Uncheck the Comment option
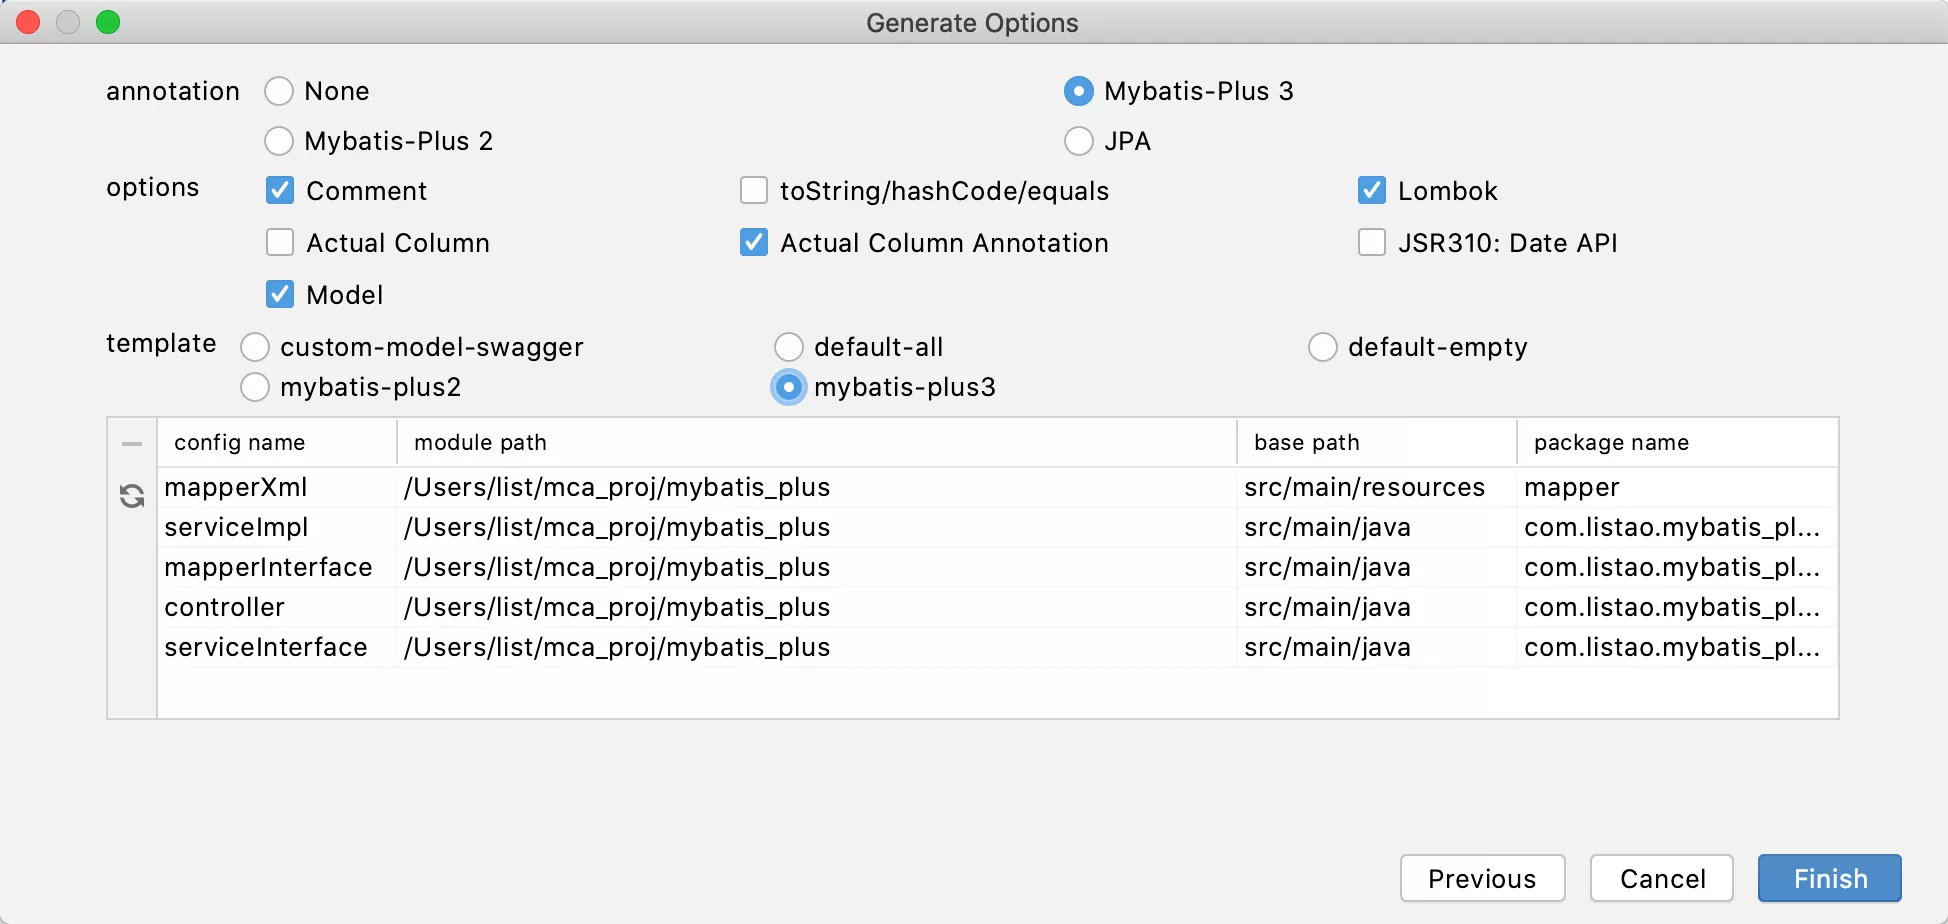Viewport: 1948px width, 924px height. click(x=280, y=190)
